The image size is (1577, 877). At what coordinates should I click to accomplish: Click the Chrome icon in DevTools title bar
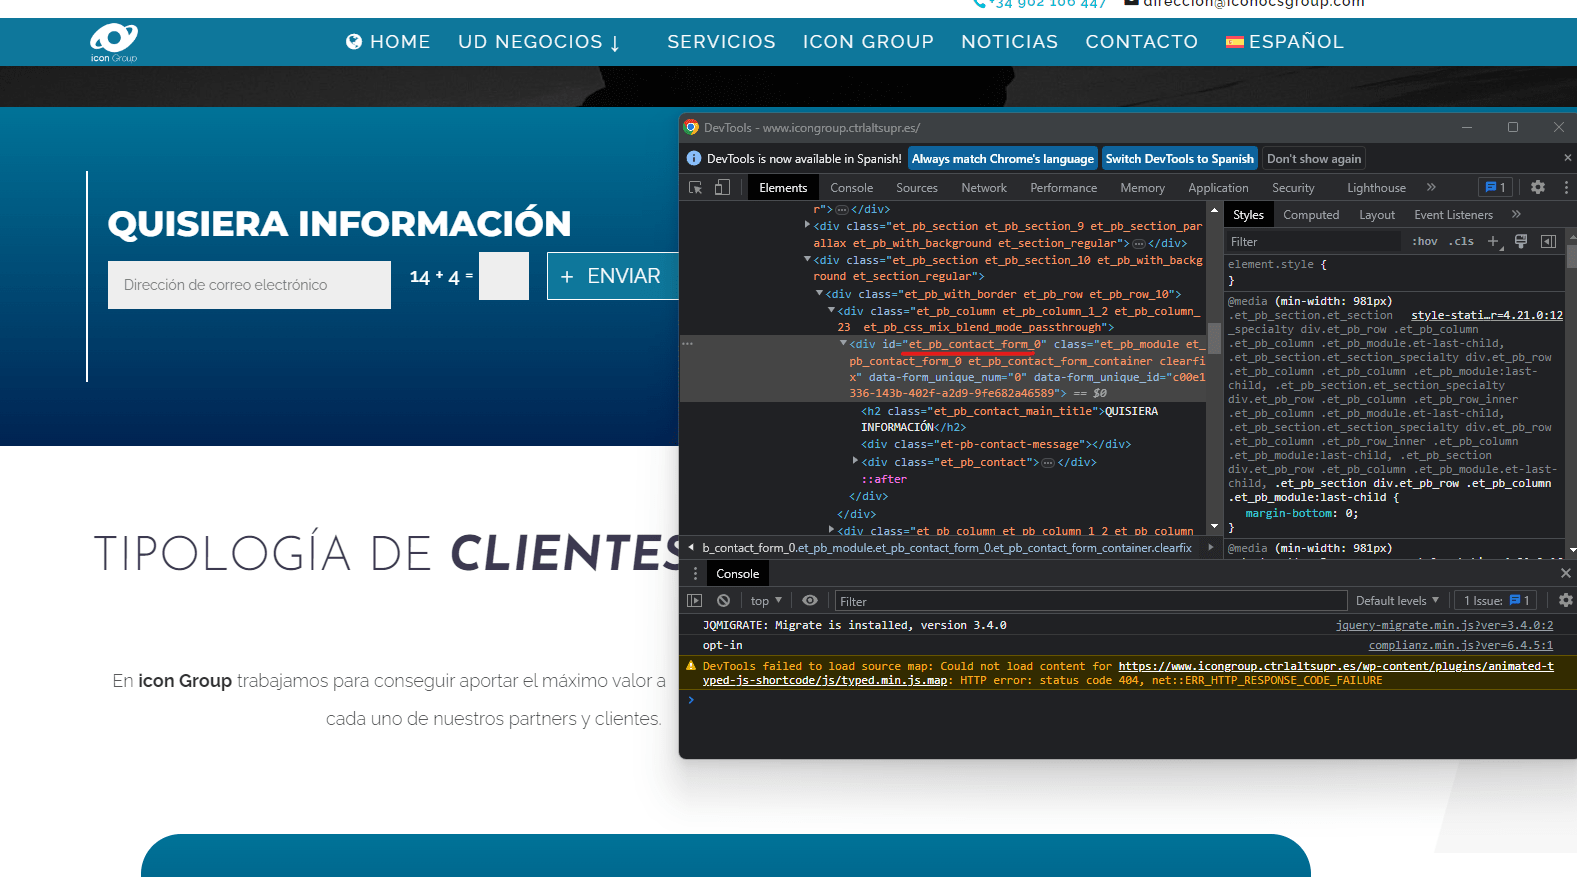(691, 127)
